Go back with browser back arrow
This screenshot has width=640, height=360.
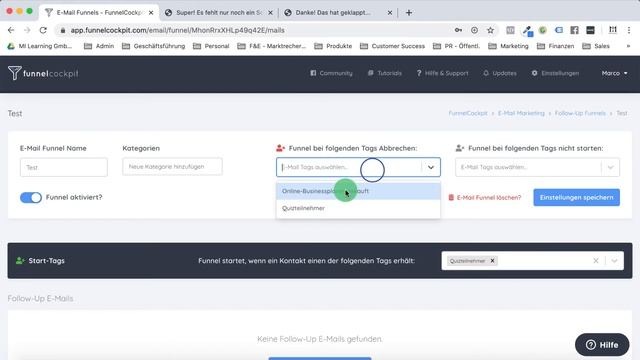pyautogui.click(x=11, y=30)
